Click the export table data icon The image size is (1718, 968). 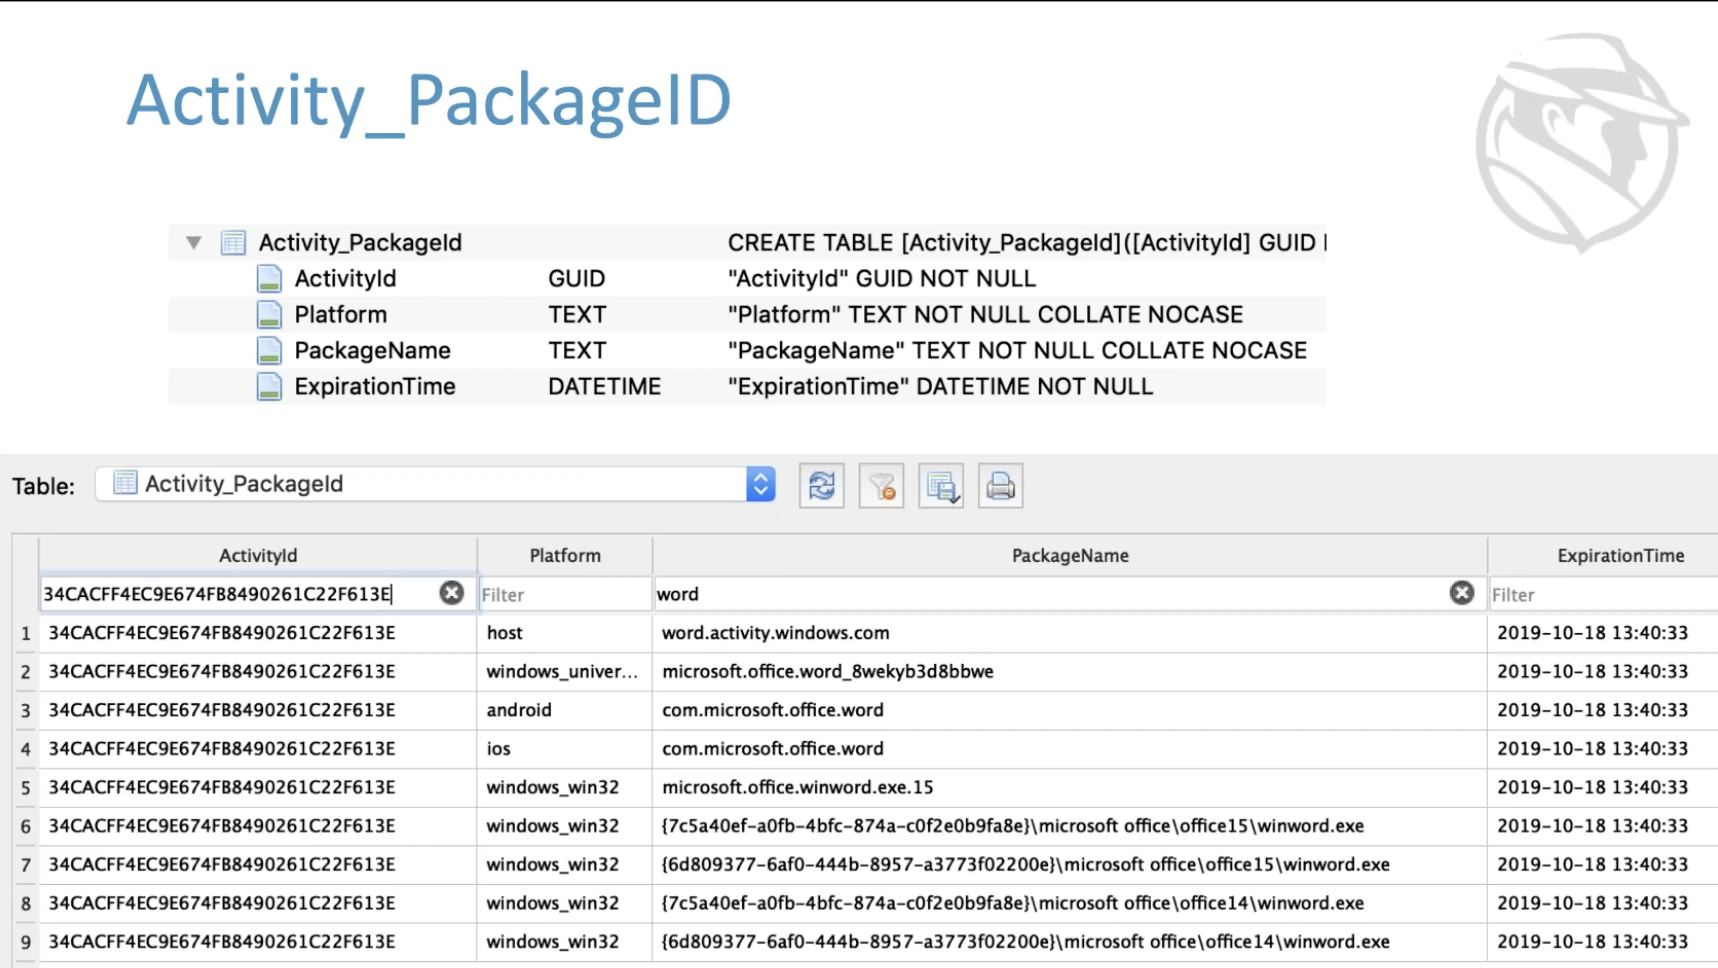(941, 486)
